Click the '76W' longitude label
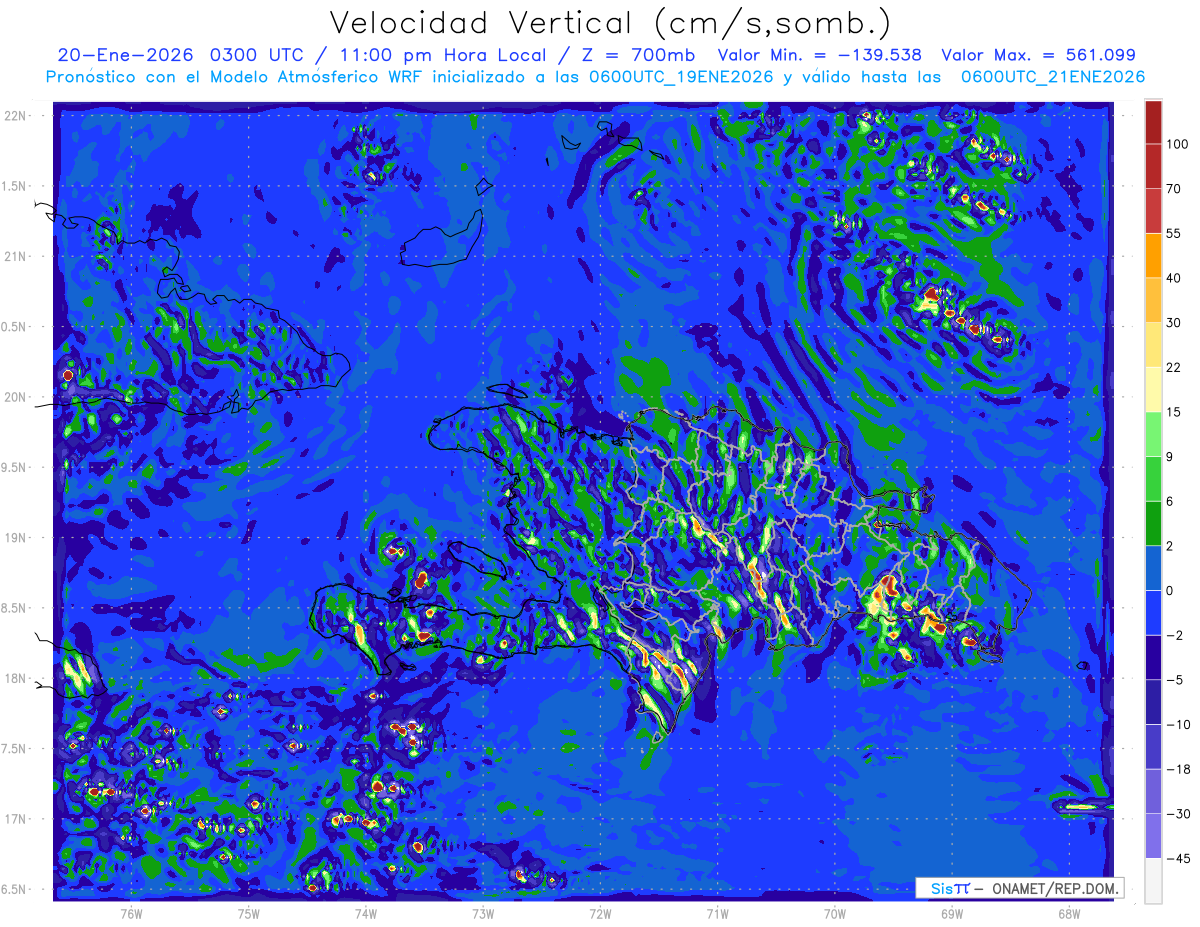Screen dimensions: 1200x927 tap(131, 913)
